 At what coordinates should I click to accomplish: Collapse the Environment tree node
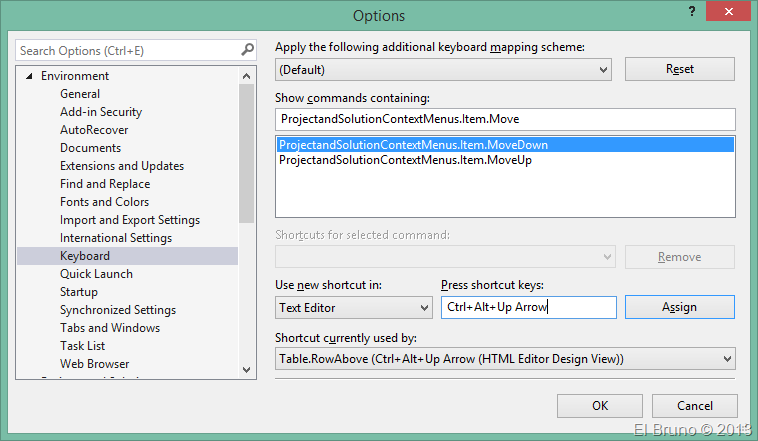pyautogui.click(x=29, y=76)
